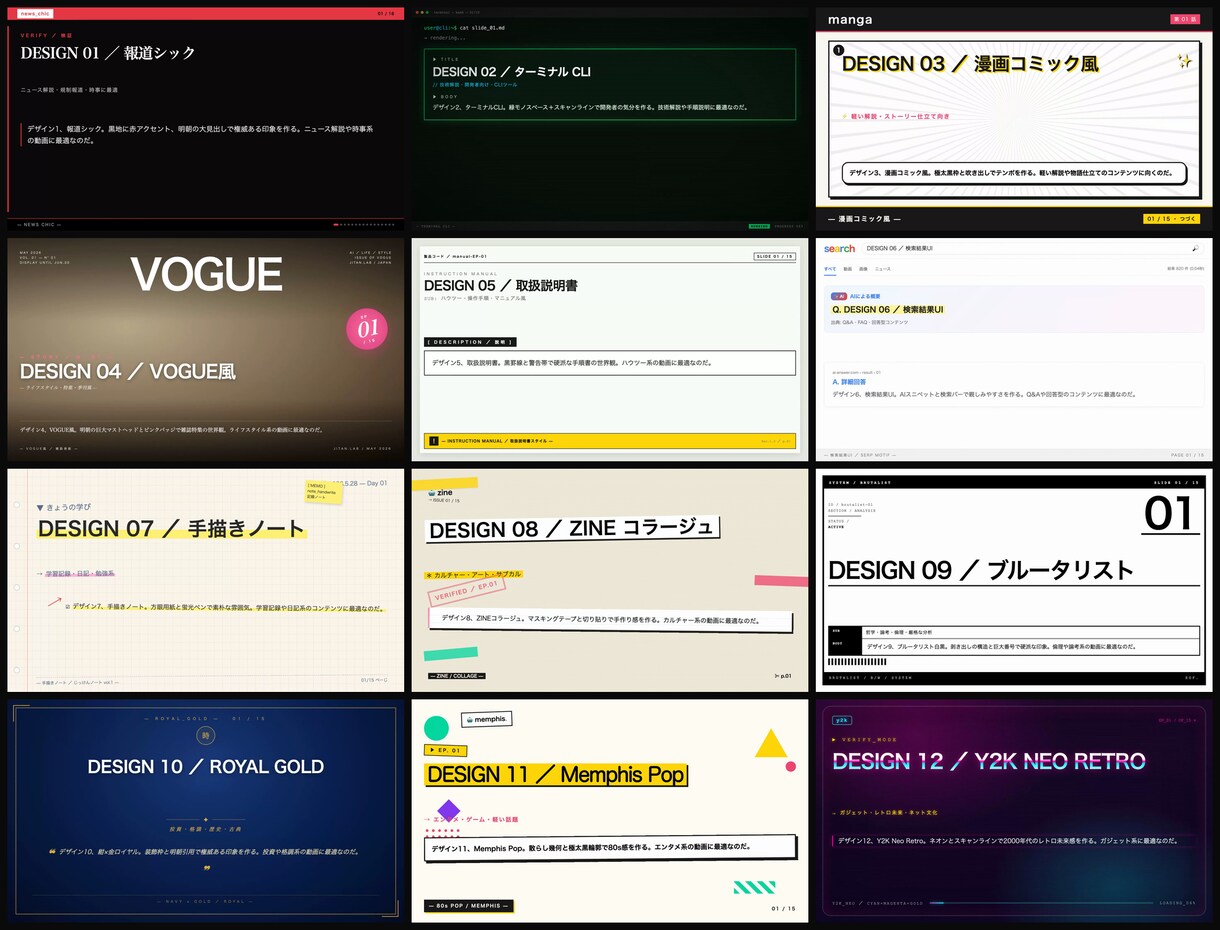Click the SLIDE 01 / 15 box in manual slide
The image size is (1220, 930).
(x=776, y=257)
